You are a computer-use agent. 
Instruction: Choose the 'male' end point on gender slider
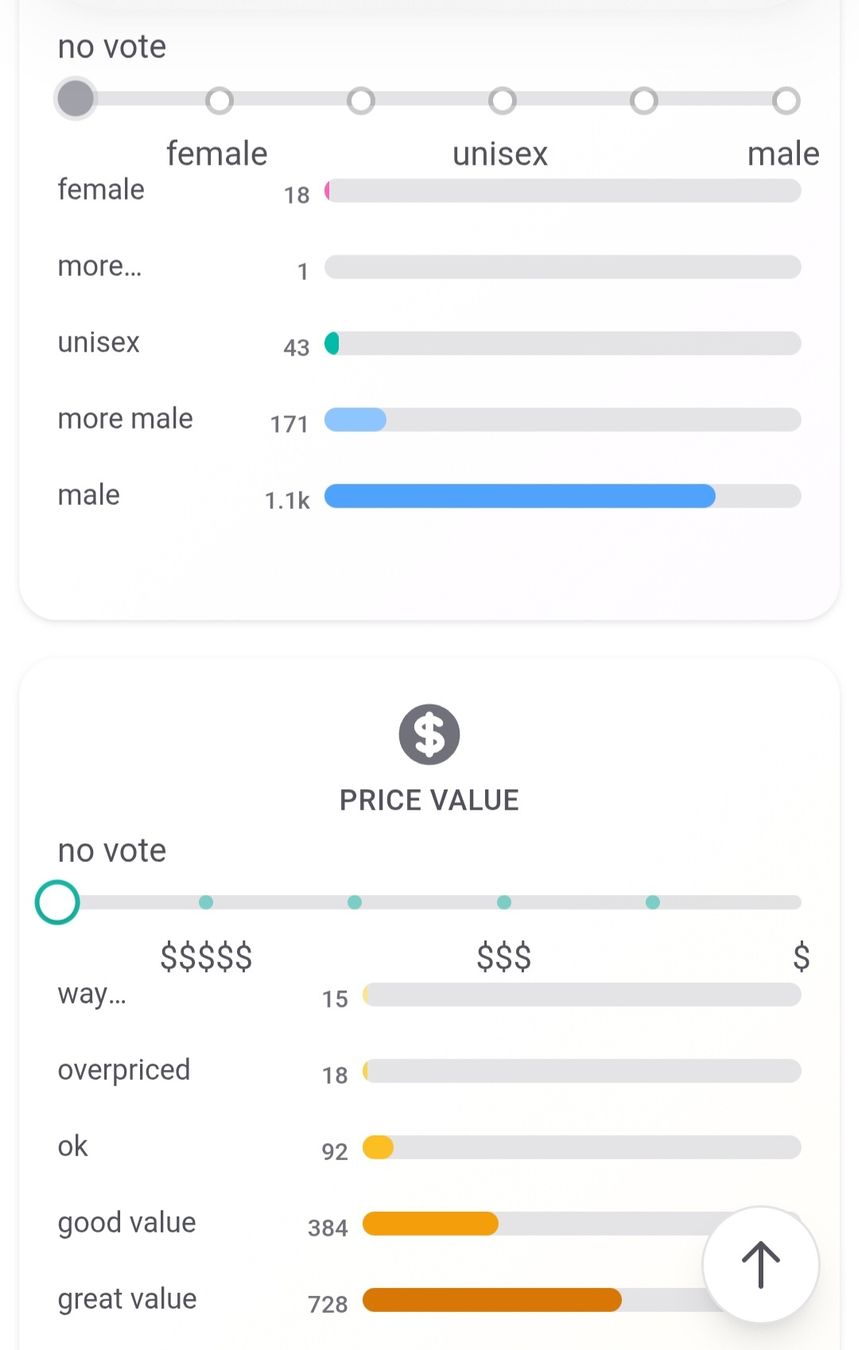[786, 100]
